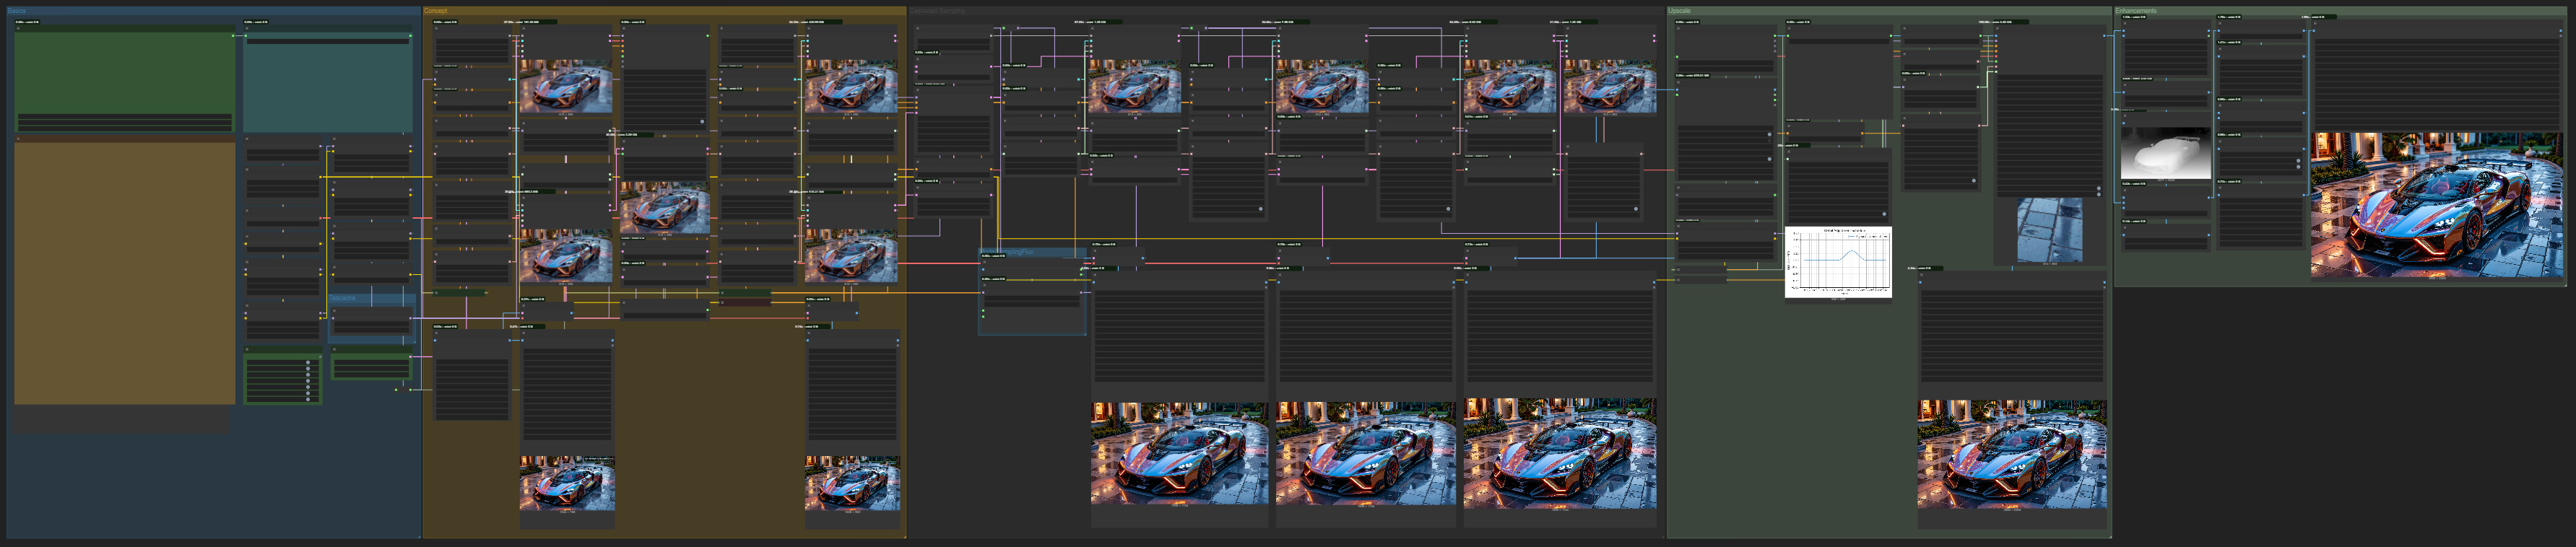Toggle the top switch in green-bordered Basics node
This screenshot has height=547, width=2576.
[307, 364]
